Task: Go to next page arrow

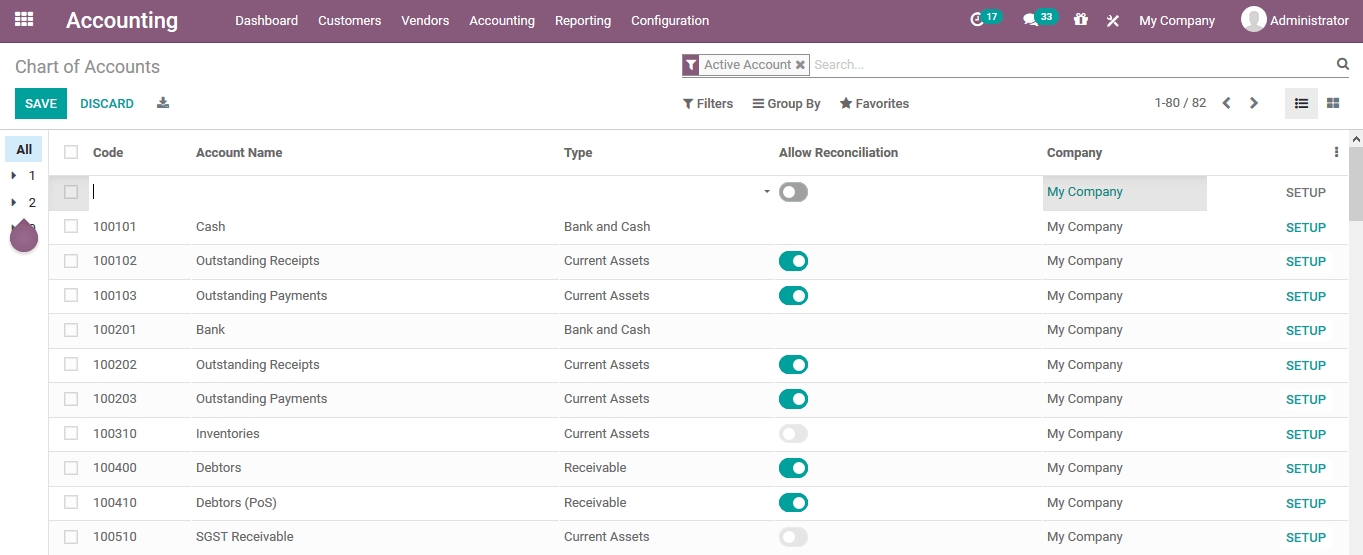Action: click(1254, 103)
